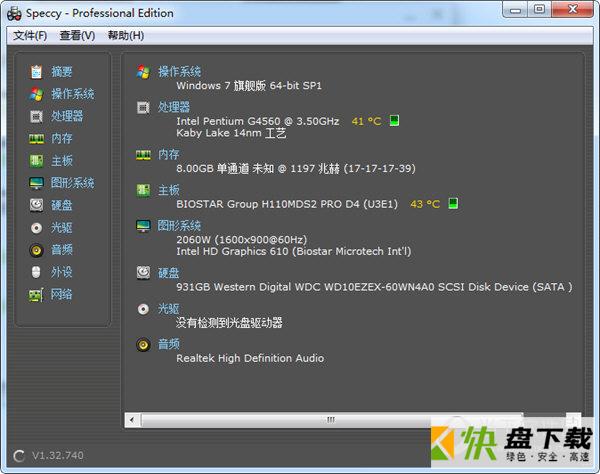Click the 摘要 clipboard icon in sidebar

point(36,72)
